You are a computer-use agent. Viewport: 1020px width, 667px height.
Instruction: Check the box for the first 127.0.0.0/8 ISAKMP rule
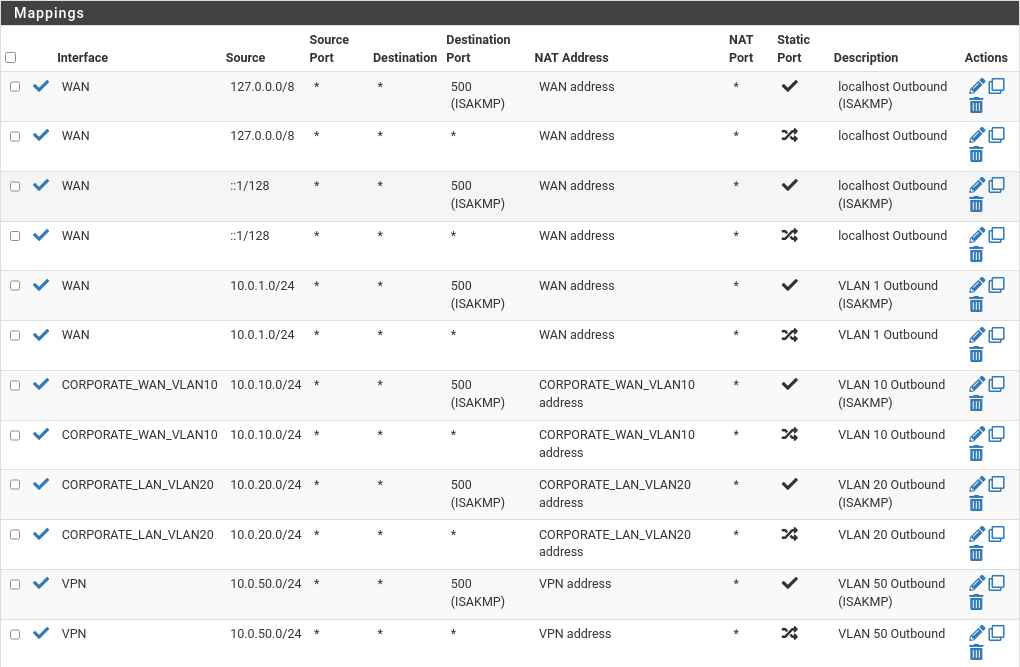tap(15, 87)
